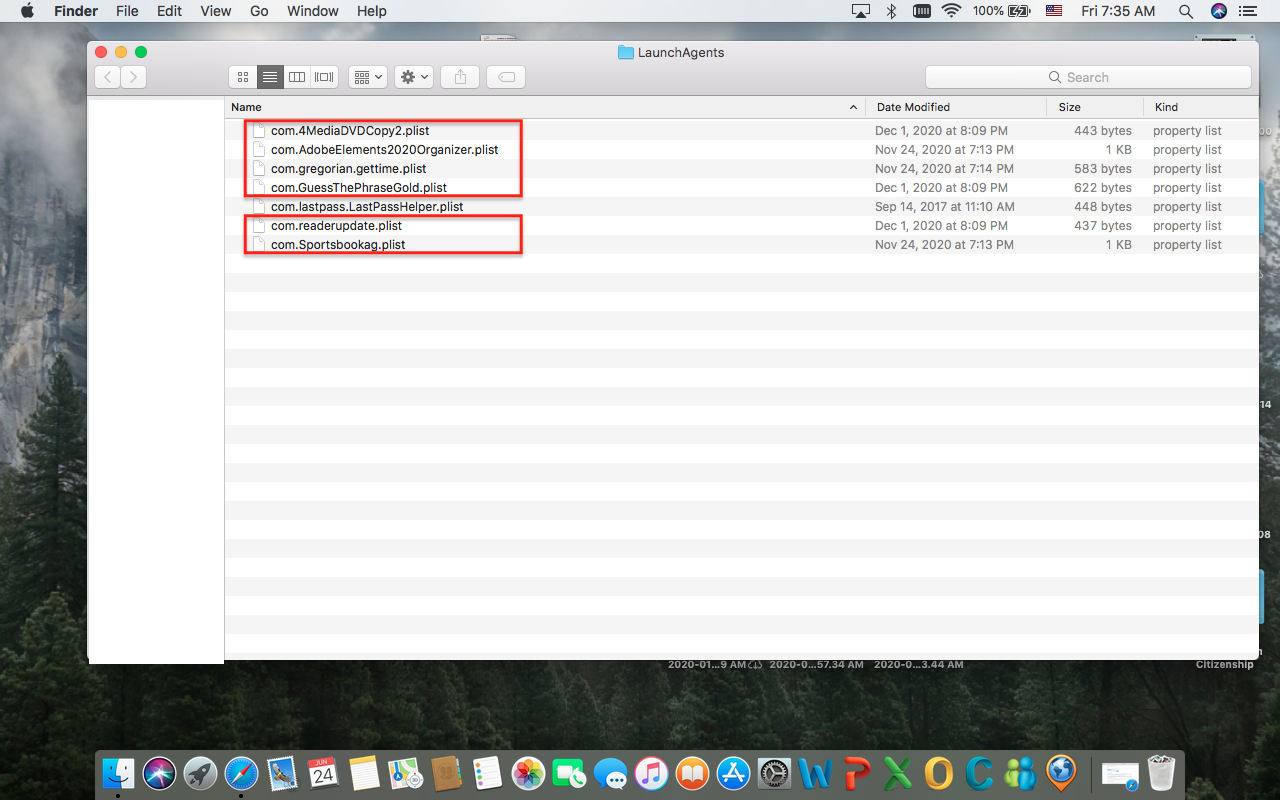Focus the Finder Search field
Screen dimensions: 1280x800
pyautogui.click(x=1088, y=77)
